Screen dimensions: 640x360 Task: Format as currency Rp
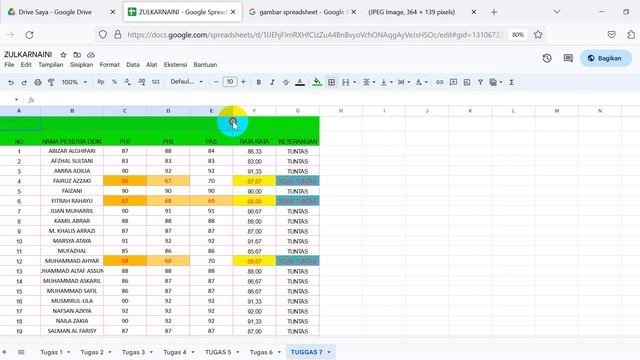101,82
